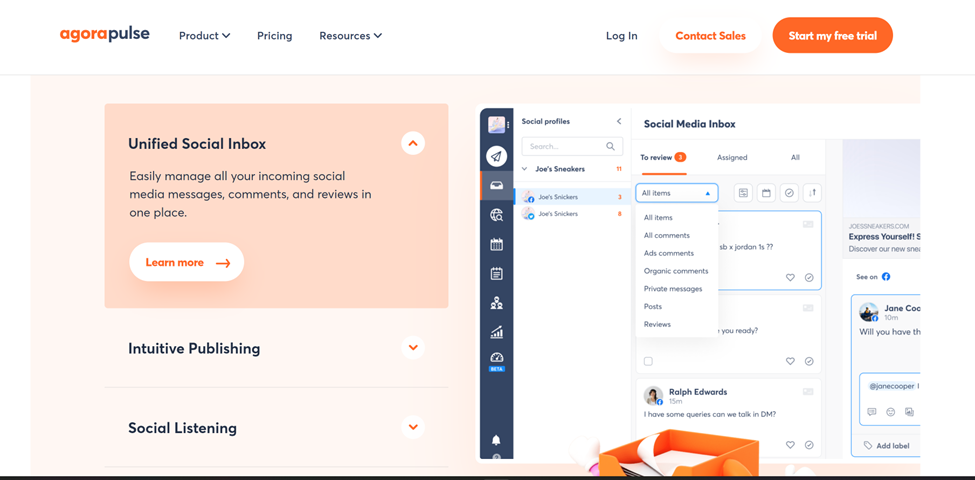Click the Log In link
975x480 pixels.
[622, 36]
